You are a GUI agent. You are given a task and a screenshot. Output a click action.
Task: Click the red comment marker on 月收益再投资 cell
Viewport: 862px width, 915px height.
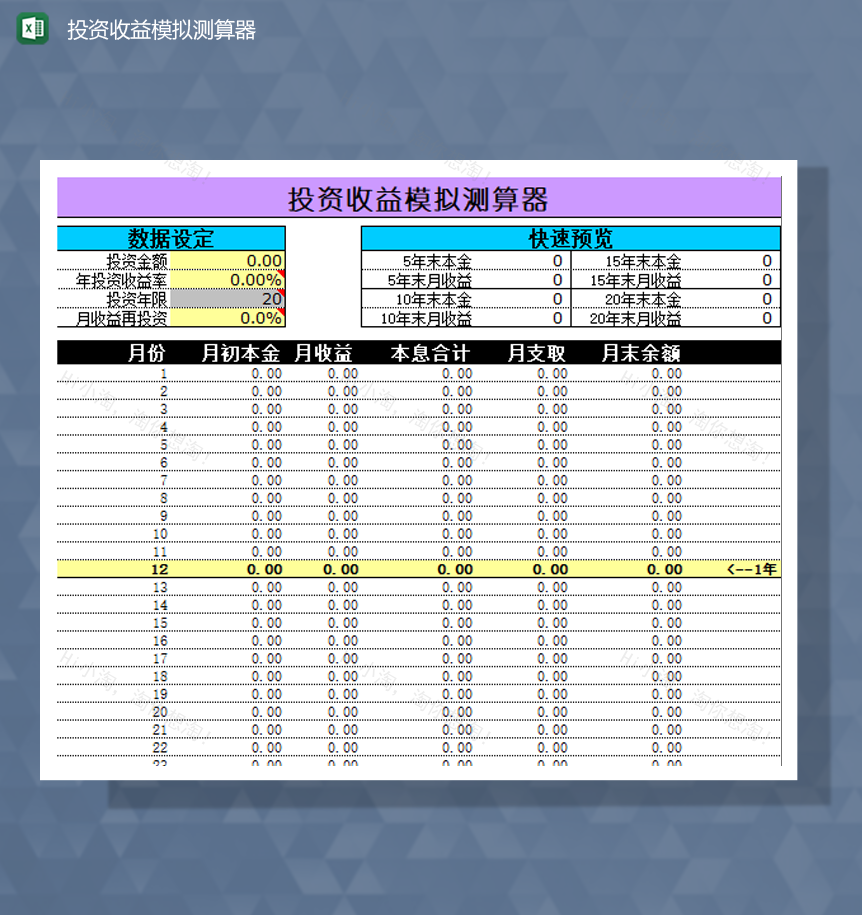[x=281, y=318]
